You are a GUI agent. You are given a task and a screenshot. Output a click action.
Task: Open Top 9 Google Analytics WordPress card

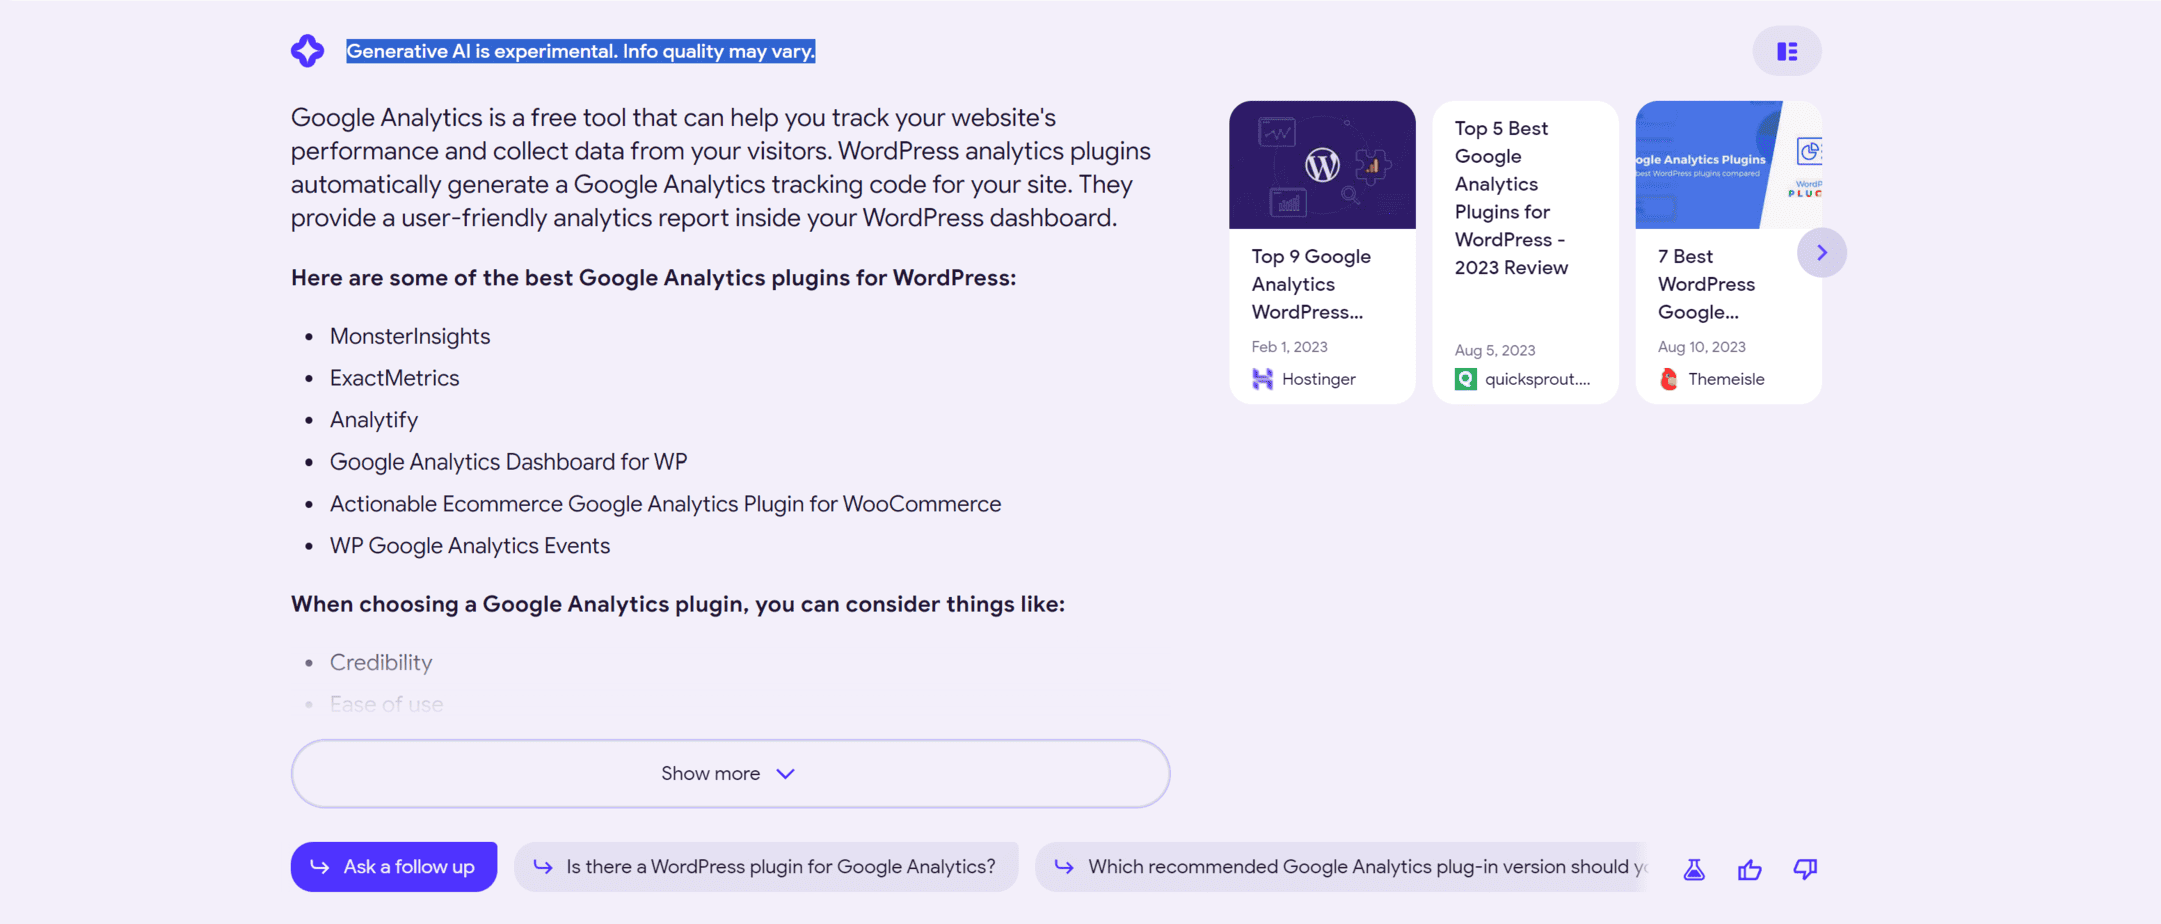1310,285
